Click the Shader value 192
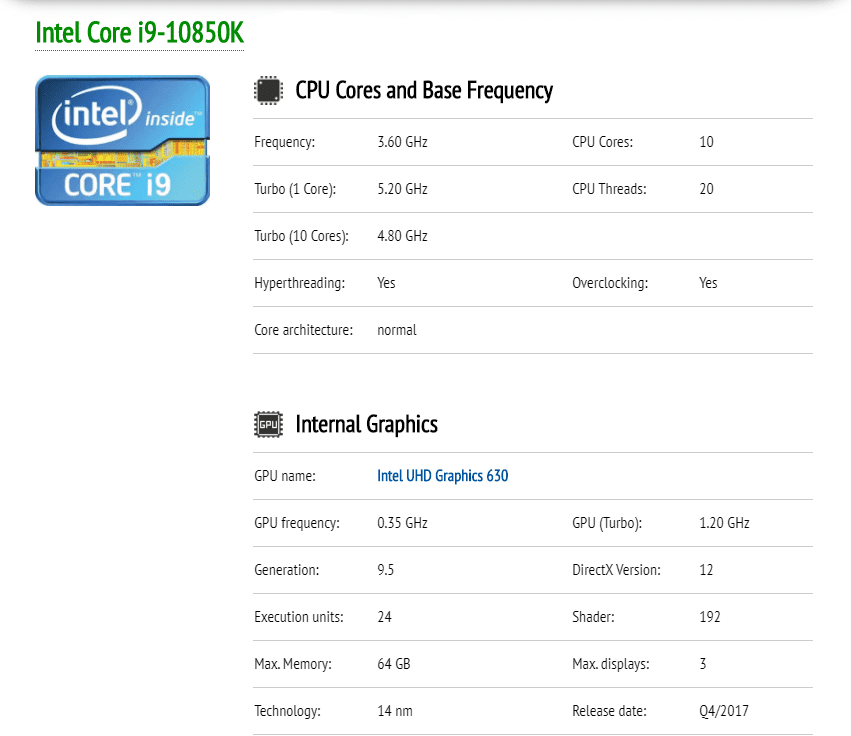The width and height of the screenshot is (851, 736). point(709,617)
